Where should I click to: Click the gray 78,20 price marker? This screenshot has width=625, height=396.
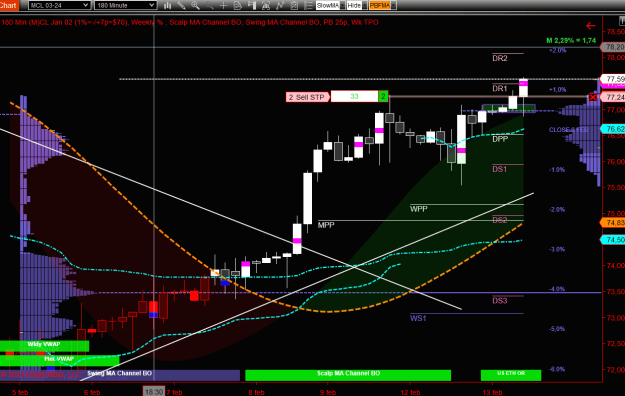coord(613,47)
